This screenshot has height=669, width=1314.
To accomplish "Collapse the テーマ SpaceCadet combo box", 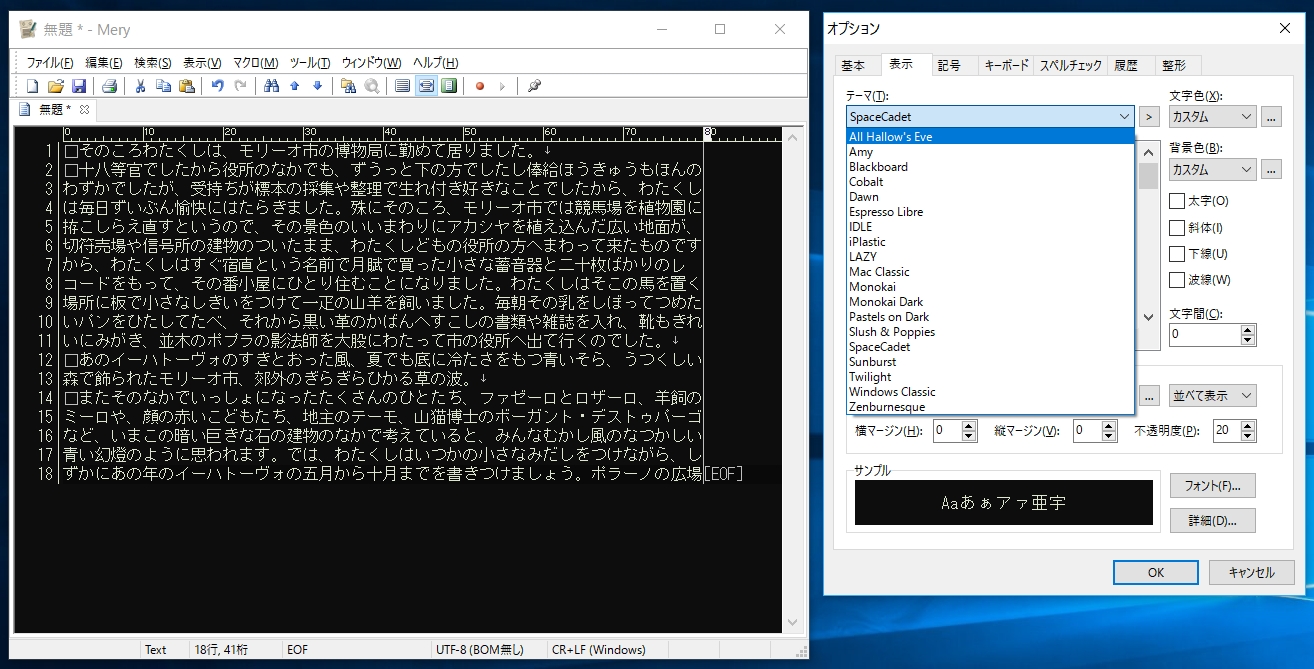I will coord(1125,117).
